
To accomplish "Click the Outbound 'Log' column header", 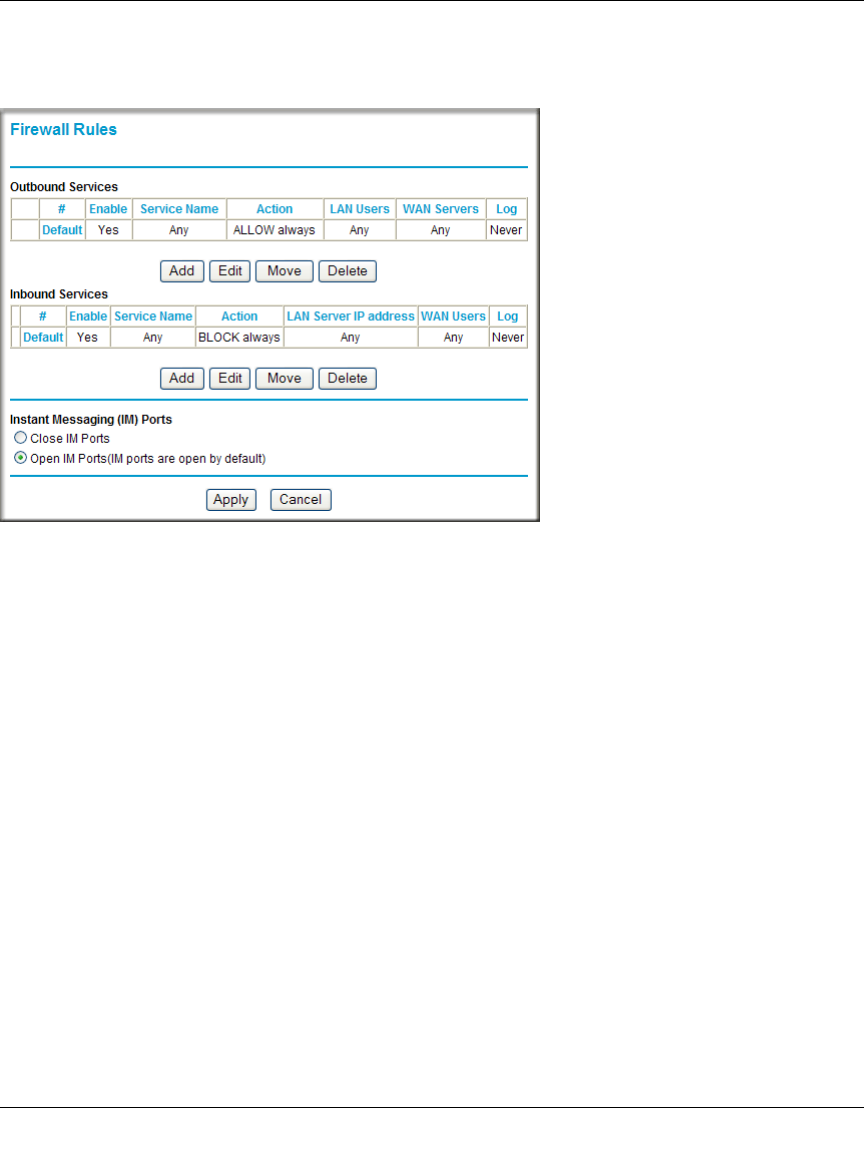I will (x=507, y=209).
